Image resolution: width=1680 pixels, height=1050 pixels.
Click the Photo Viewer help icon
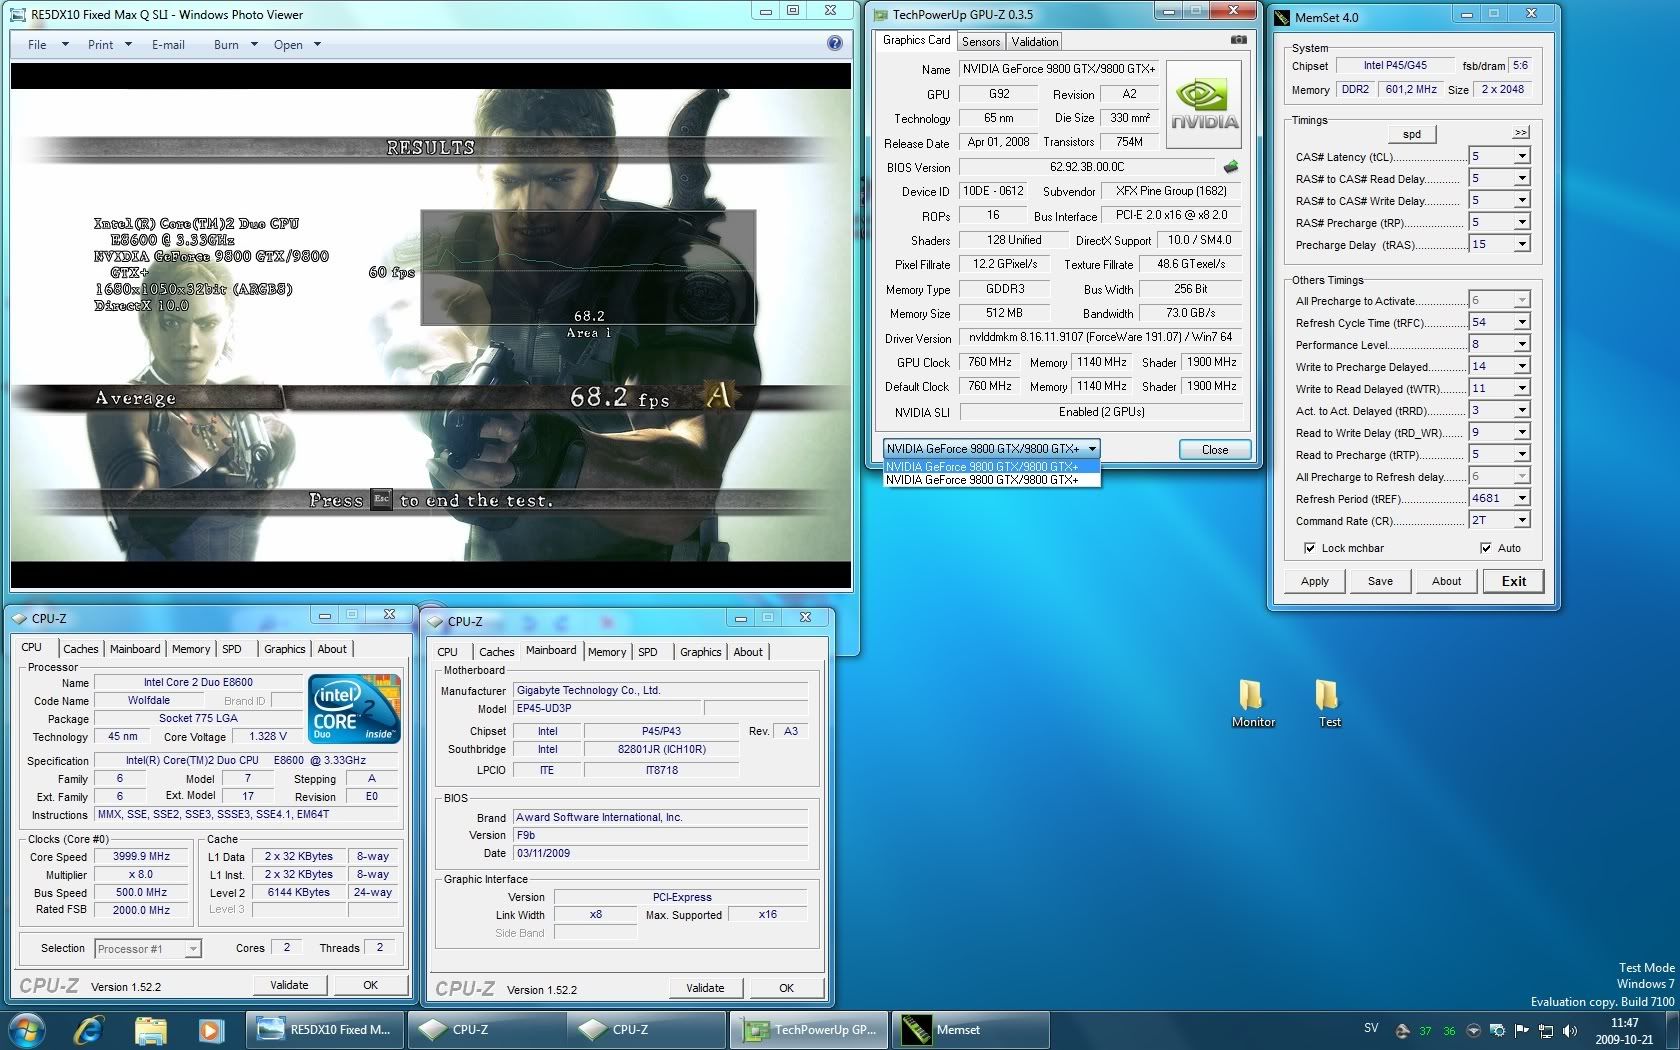point(835,43)
